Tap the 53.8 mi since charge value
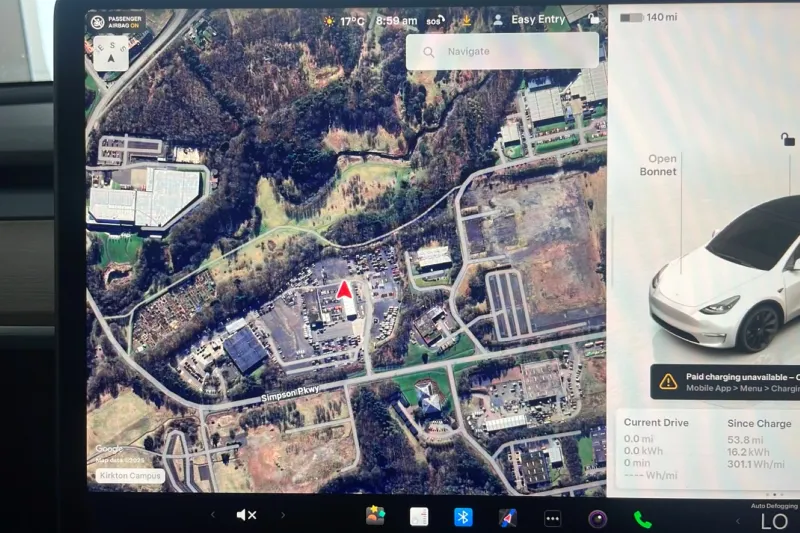This screenshot has width=800, height=533. pyautogui.click(x=745, y=440)
